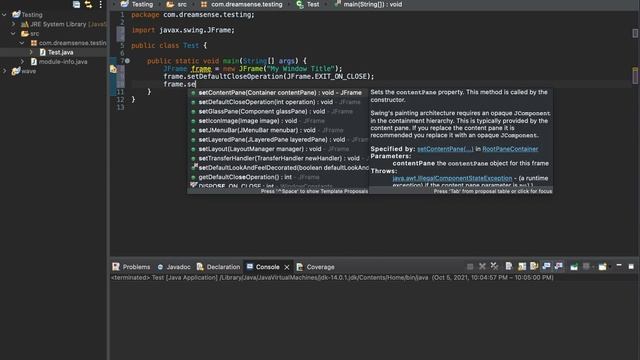Open RootPaneContainer link in Javadoc popup

click(x=510, y=149)
